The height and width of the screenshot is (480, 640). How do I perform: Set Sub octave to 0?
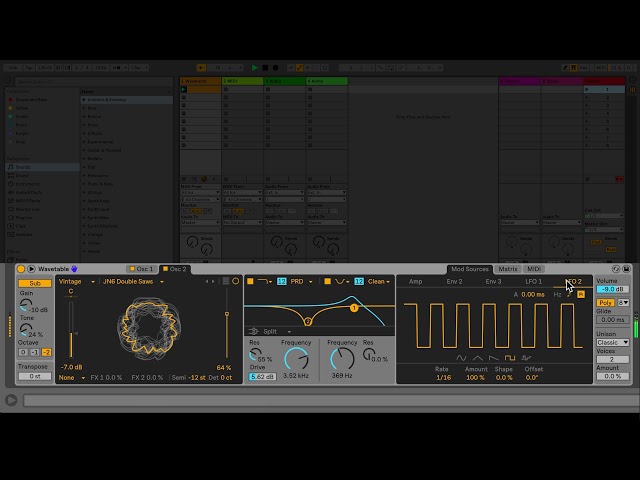[x=23, y=352]
